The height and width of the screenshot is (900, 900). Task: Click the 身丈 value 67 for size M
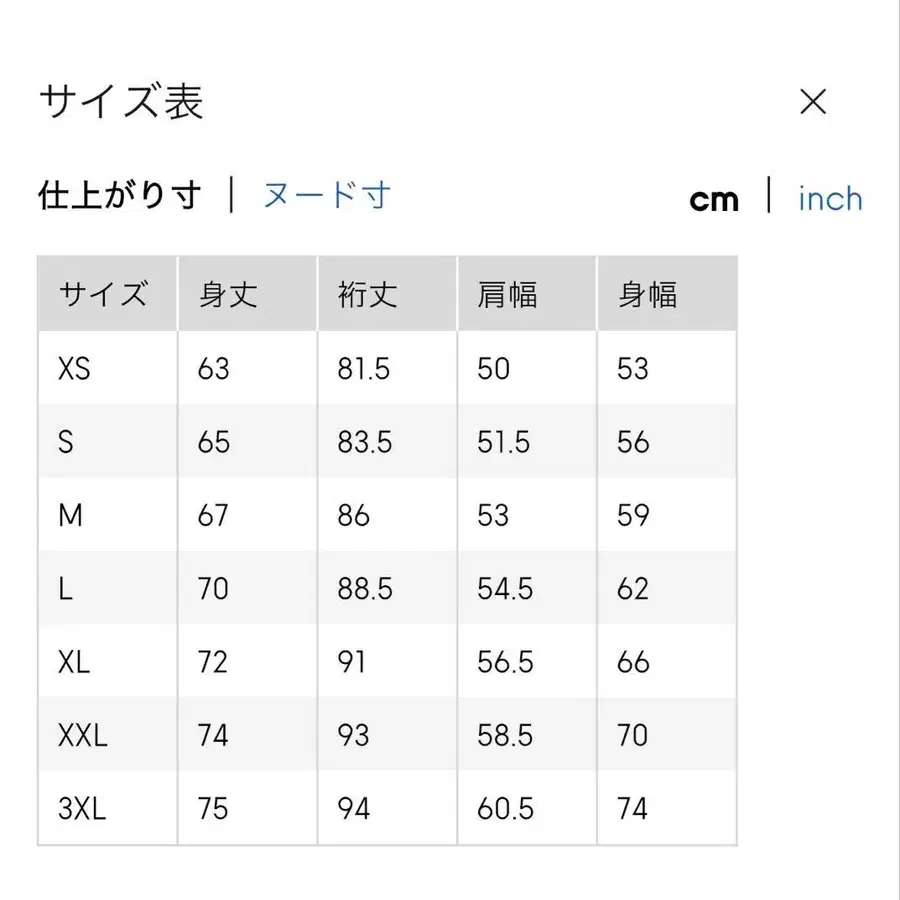(212, 515)
